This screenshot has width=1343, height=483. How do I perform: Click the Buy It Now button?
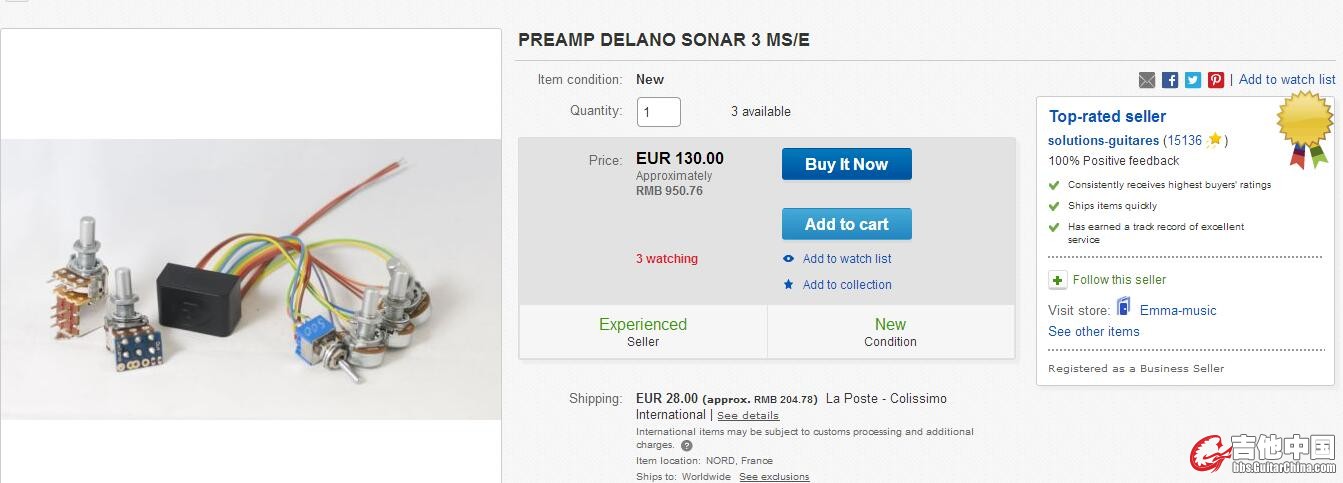pyautogui.click(x=846, y=164)
